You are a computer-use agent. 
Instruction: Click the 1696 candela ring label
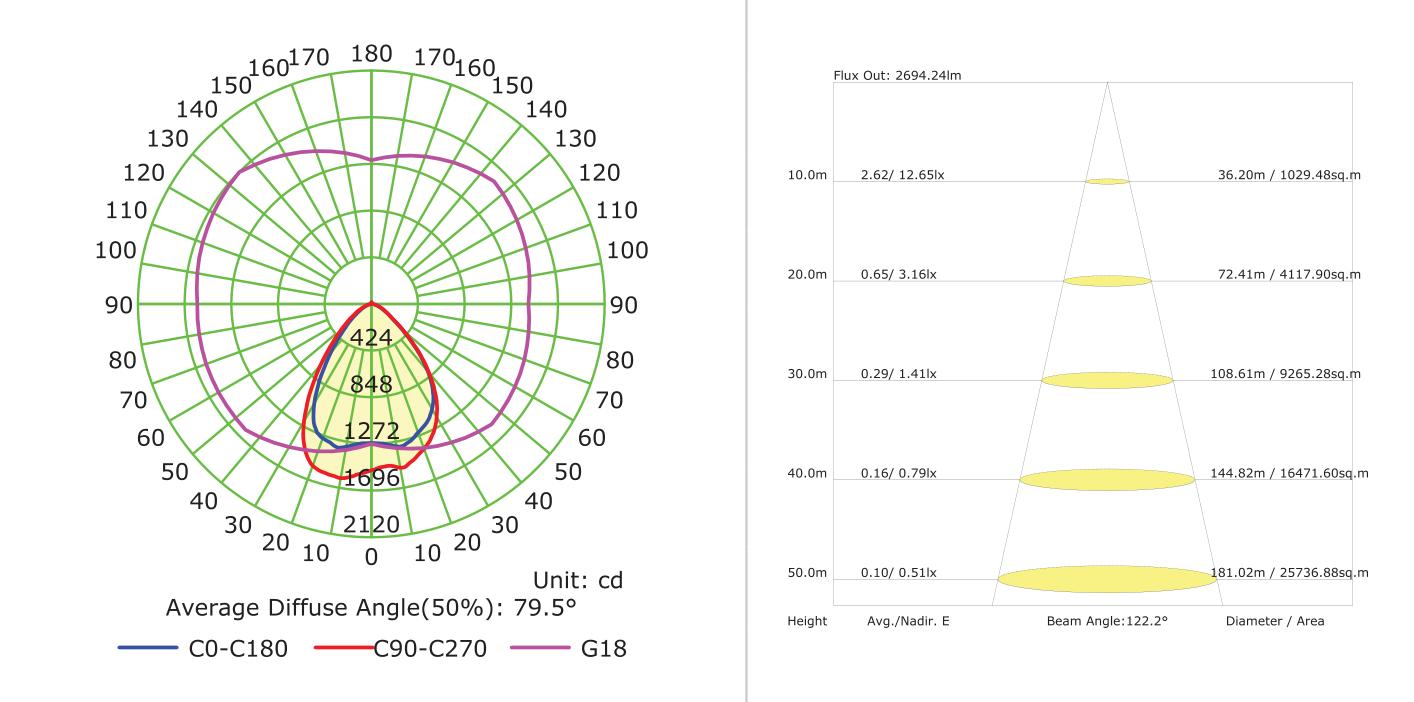click(x=371, y=478)
